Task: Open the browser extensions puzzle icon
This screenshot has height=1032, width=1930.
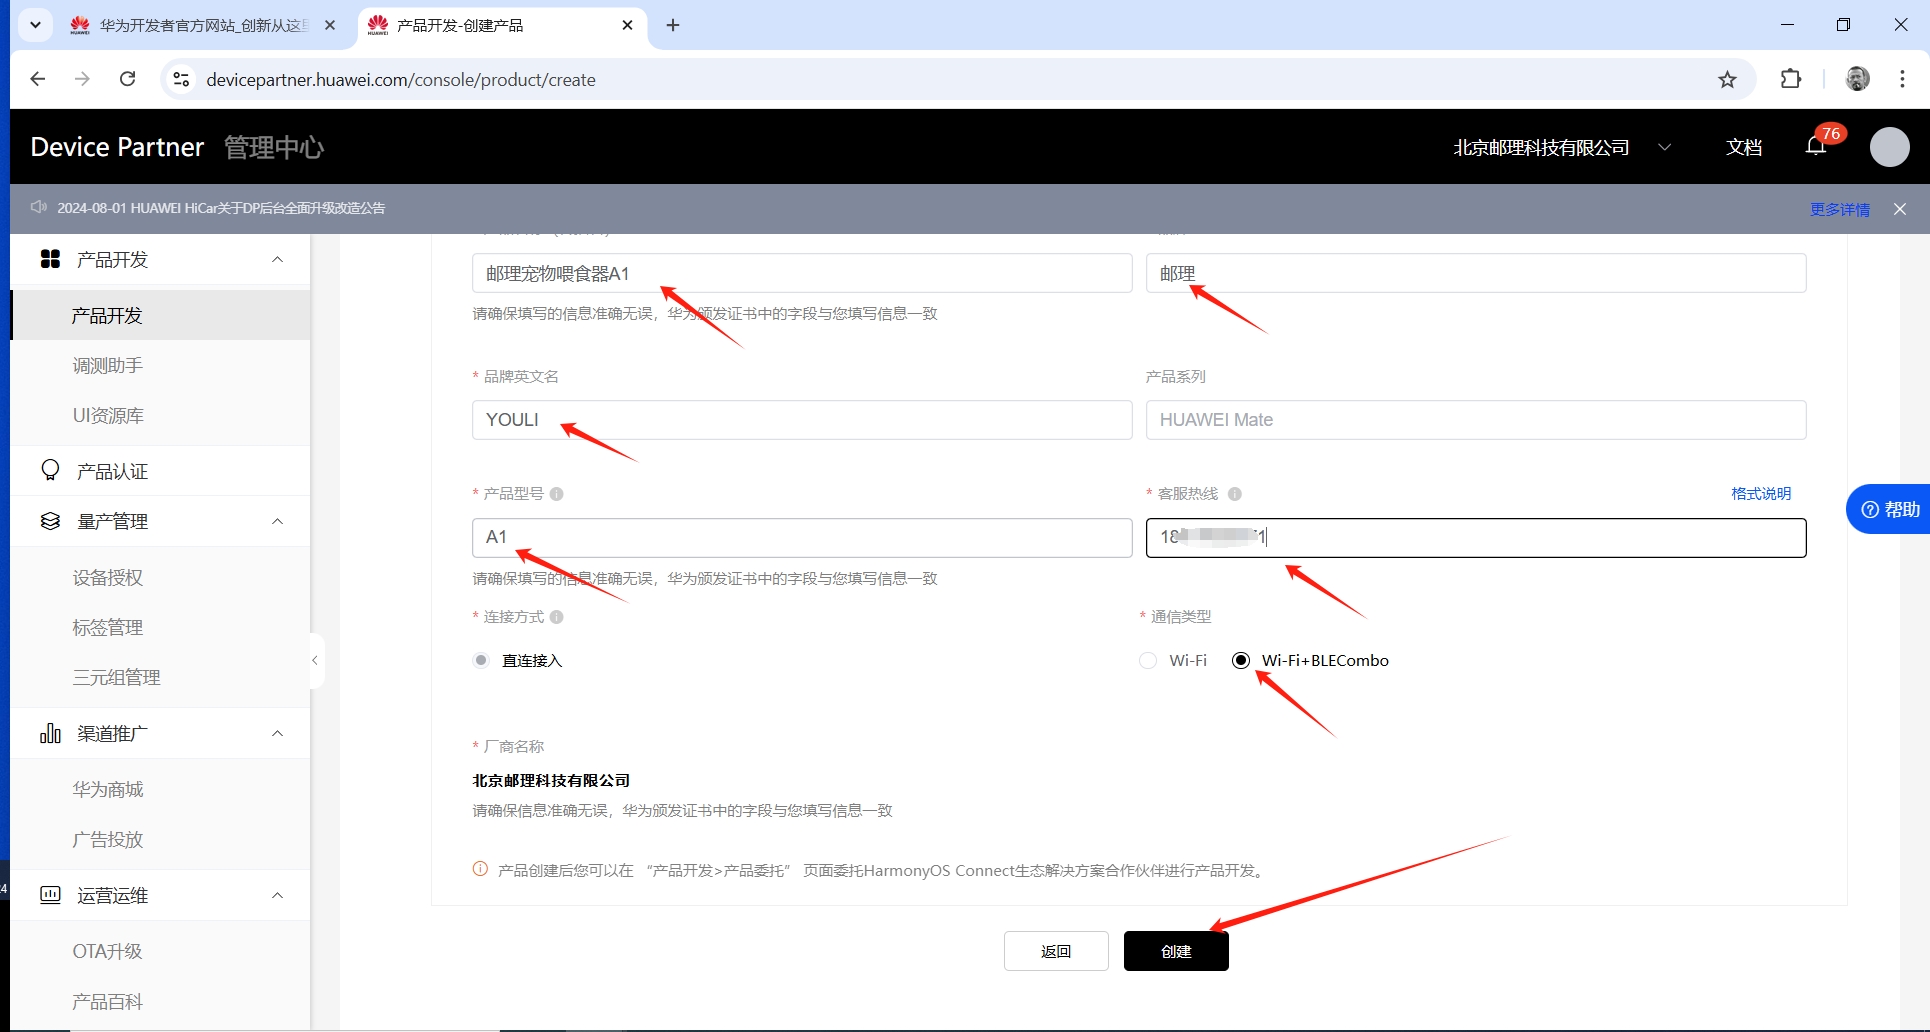Action: (x=1791, y=79)
